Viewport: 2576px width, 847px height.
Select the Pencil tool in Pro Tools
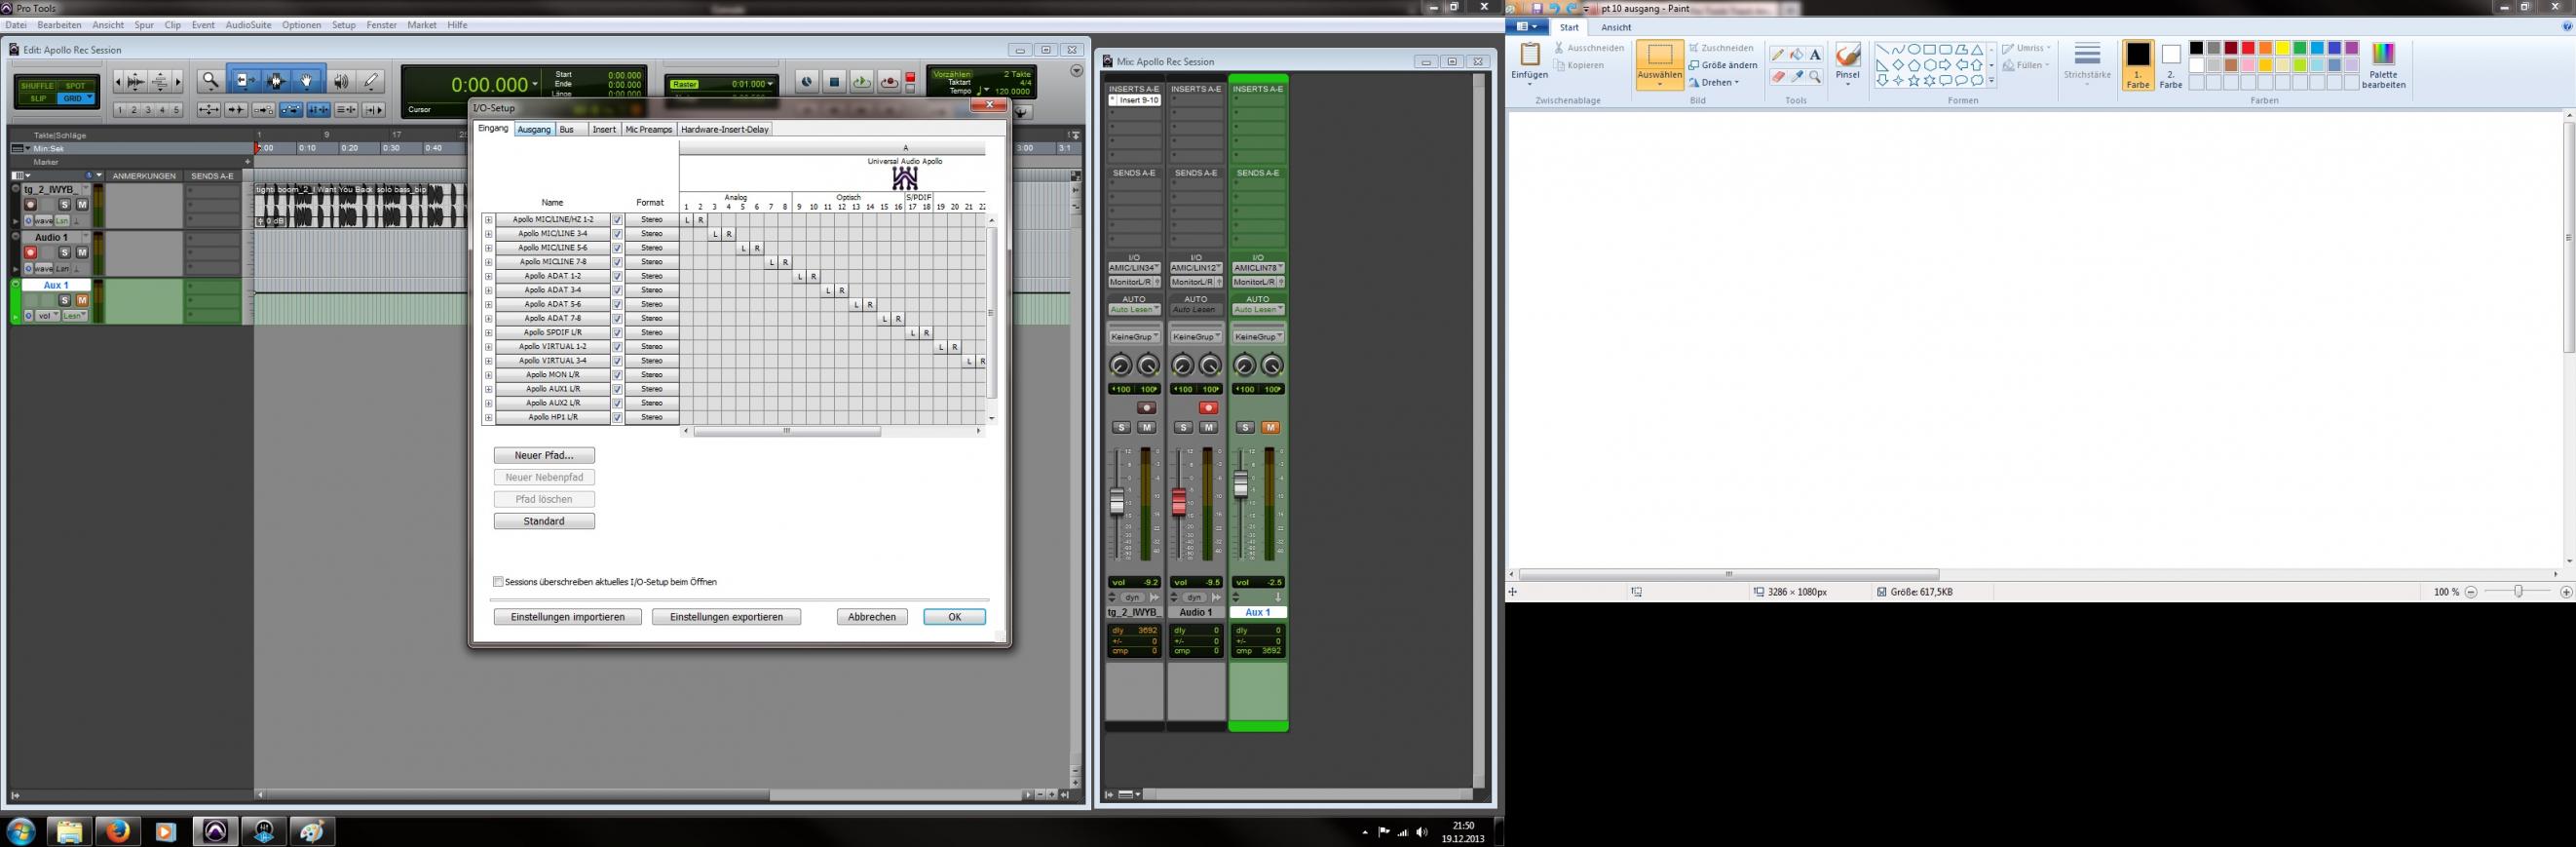click(x=371, y=81)
